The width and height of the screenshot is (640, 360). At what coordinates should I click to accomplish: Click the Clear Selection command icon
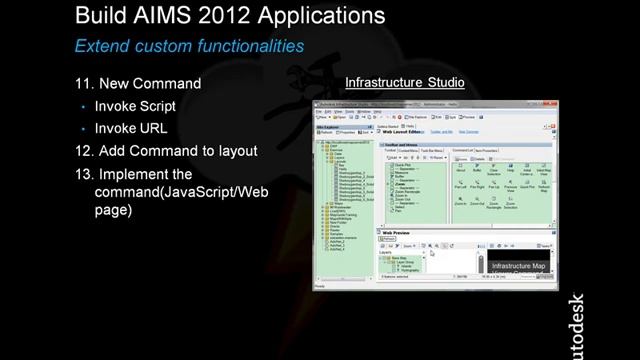pyautogui.click(x=493, y=169)
